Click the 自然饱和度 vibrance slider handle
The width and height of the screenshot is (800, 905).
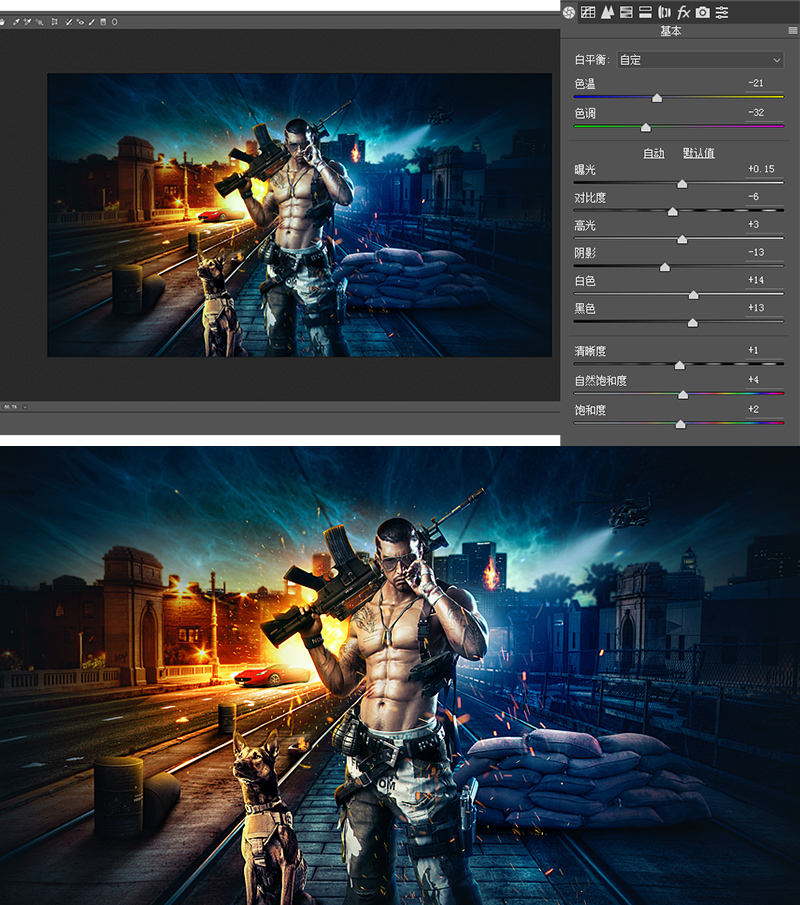point(683,395)
